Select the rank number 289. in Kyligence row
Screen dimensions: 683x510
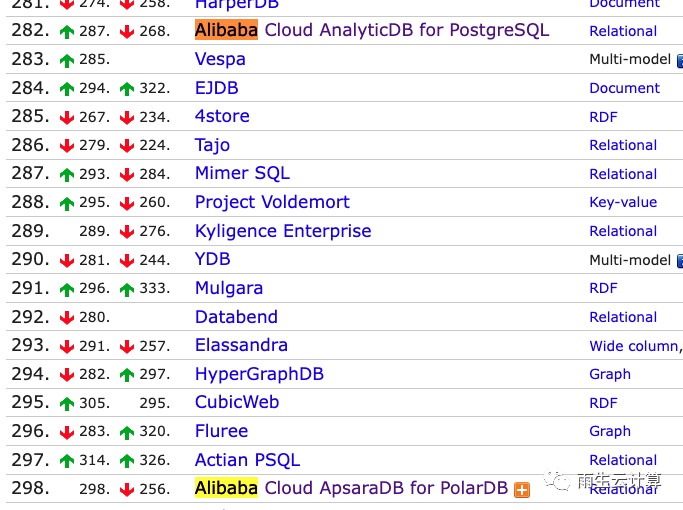click(30, 231)
